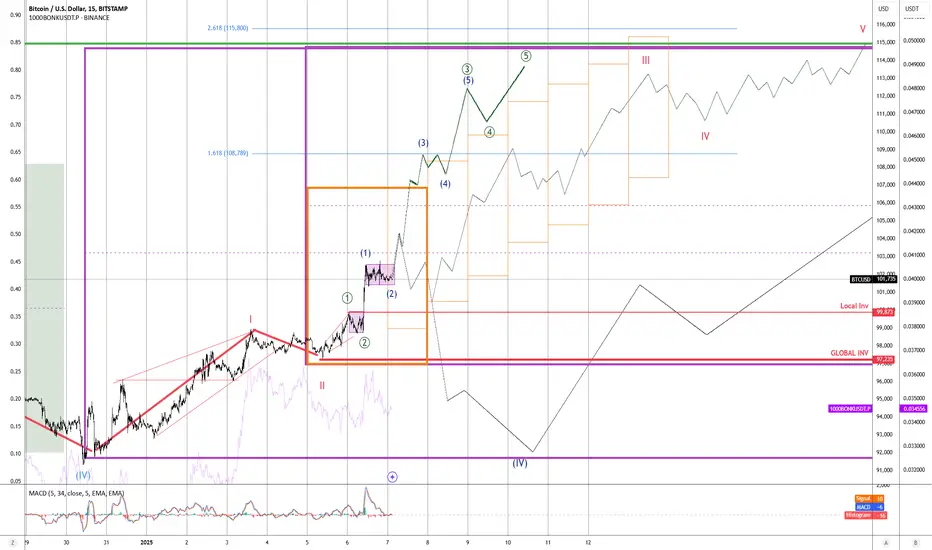
Task: Select the green circled 4 wave label
Action: pos(489,132)
